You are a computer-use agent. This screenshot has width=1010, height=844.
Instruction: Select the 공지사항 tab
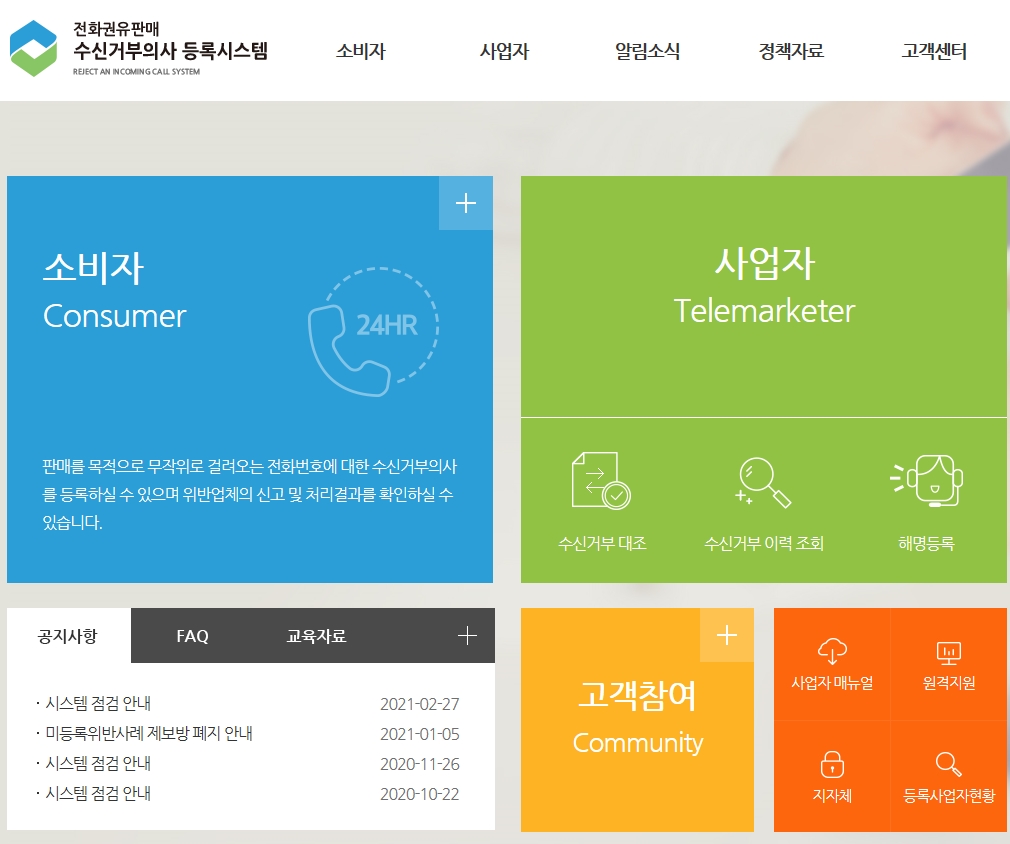[x=68, y=636]
